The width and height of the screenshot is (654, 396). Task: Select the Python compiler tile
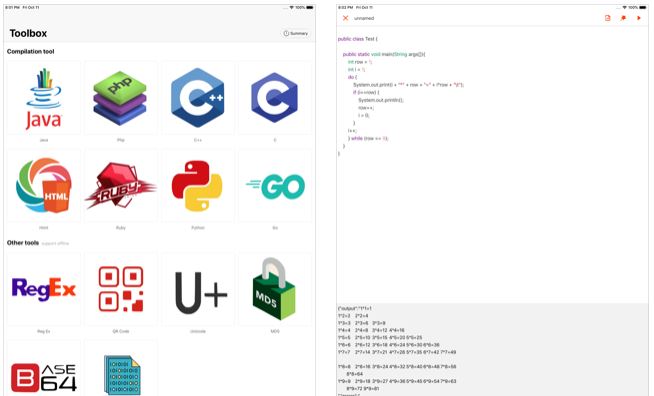(x=198, y=186)
